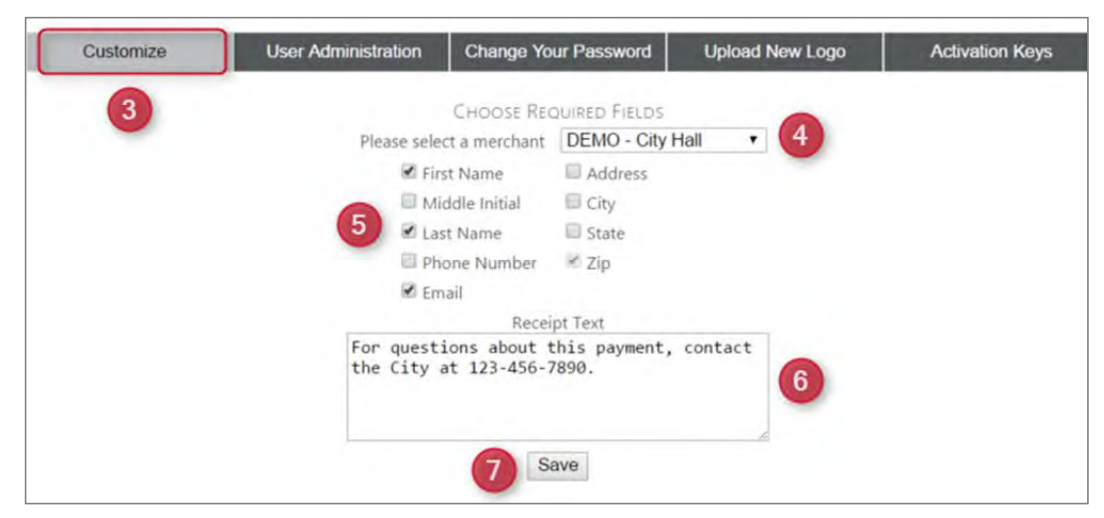The height and width of the screenshot is (518, 1104).
Task: Check the Phone Number checkbox
Action: [409, 262]
